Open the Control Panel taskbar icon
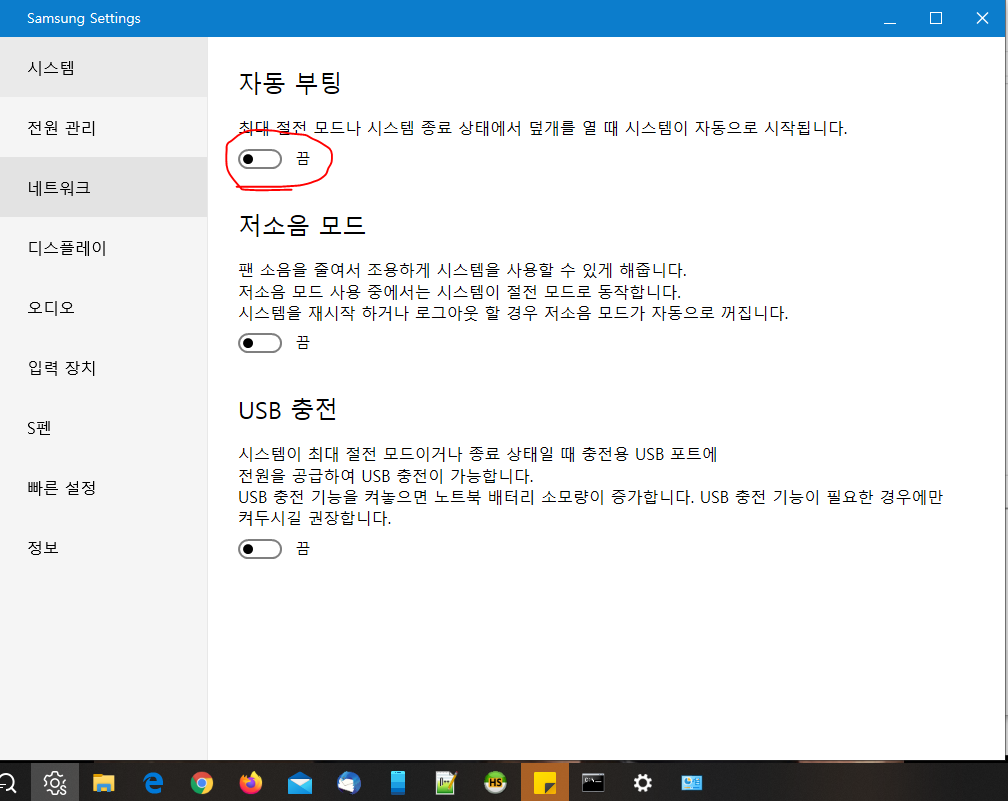 click(x=692, y=782)
